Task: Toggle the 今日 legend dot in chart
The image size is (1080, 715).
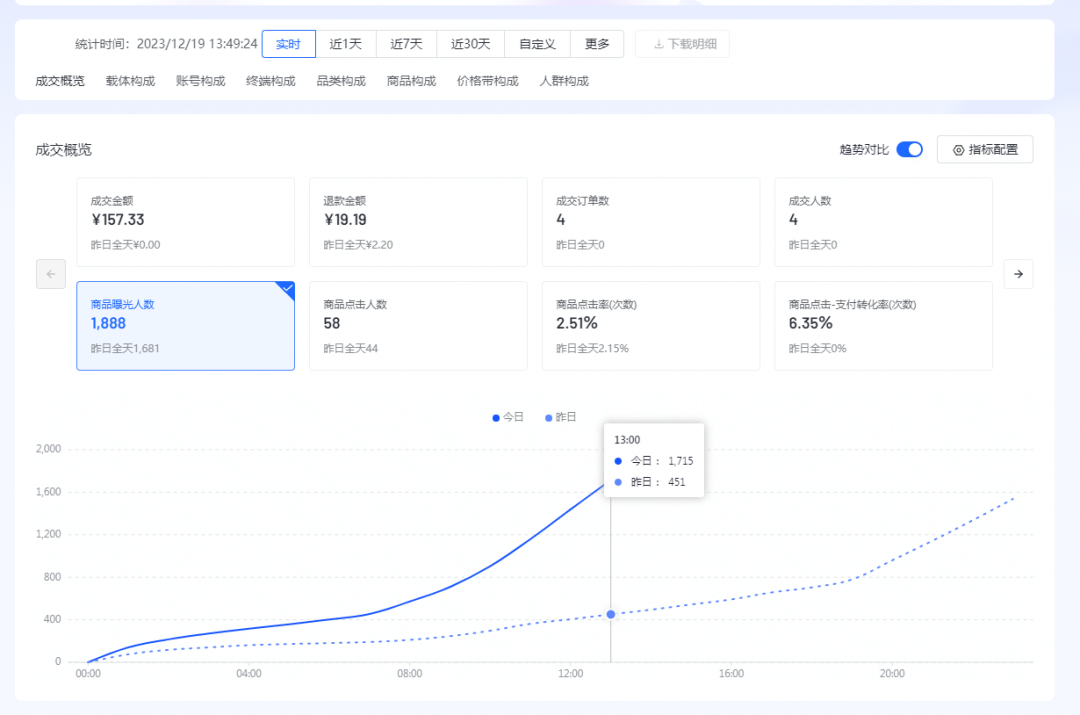Action: pos(496,418)
